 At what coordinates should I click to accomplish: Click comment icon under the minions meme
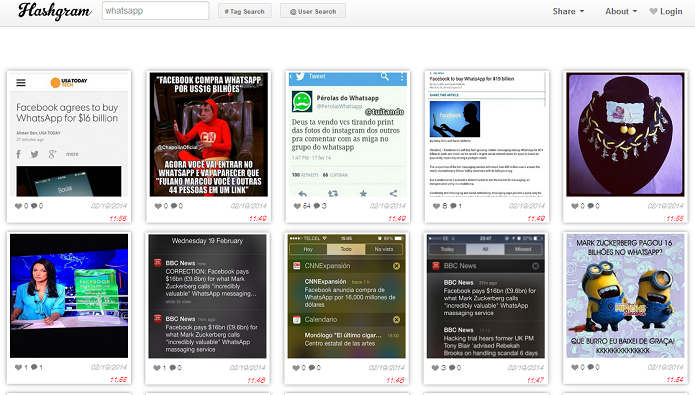click(590, 368)
